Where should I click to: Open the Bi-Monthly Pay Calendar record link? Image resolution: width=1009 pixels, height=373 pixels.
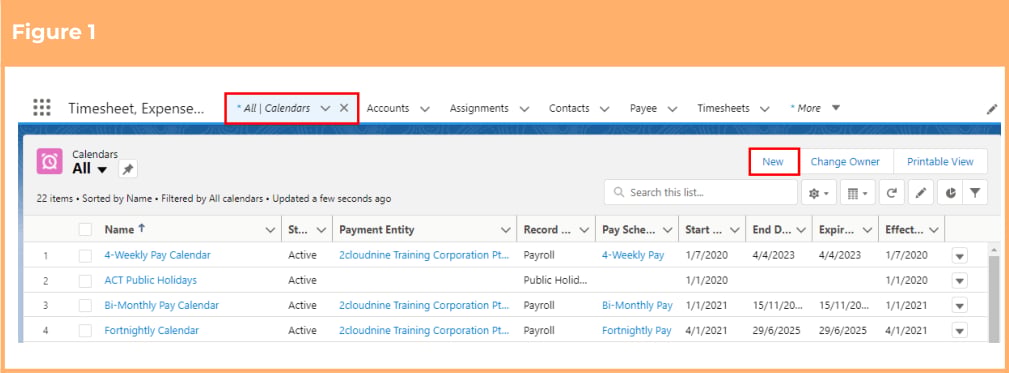162,305
